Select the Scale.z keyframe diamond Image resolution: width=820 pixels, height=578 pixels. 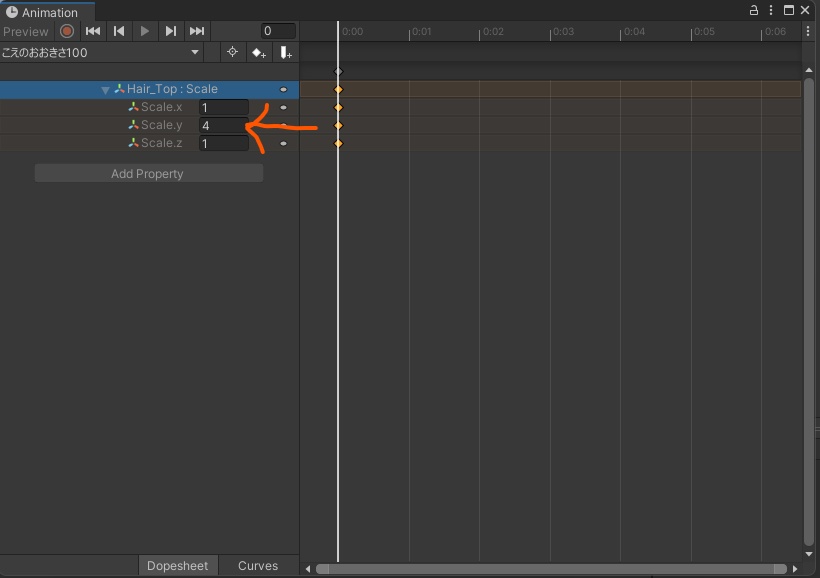tap(338, 143)
